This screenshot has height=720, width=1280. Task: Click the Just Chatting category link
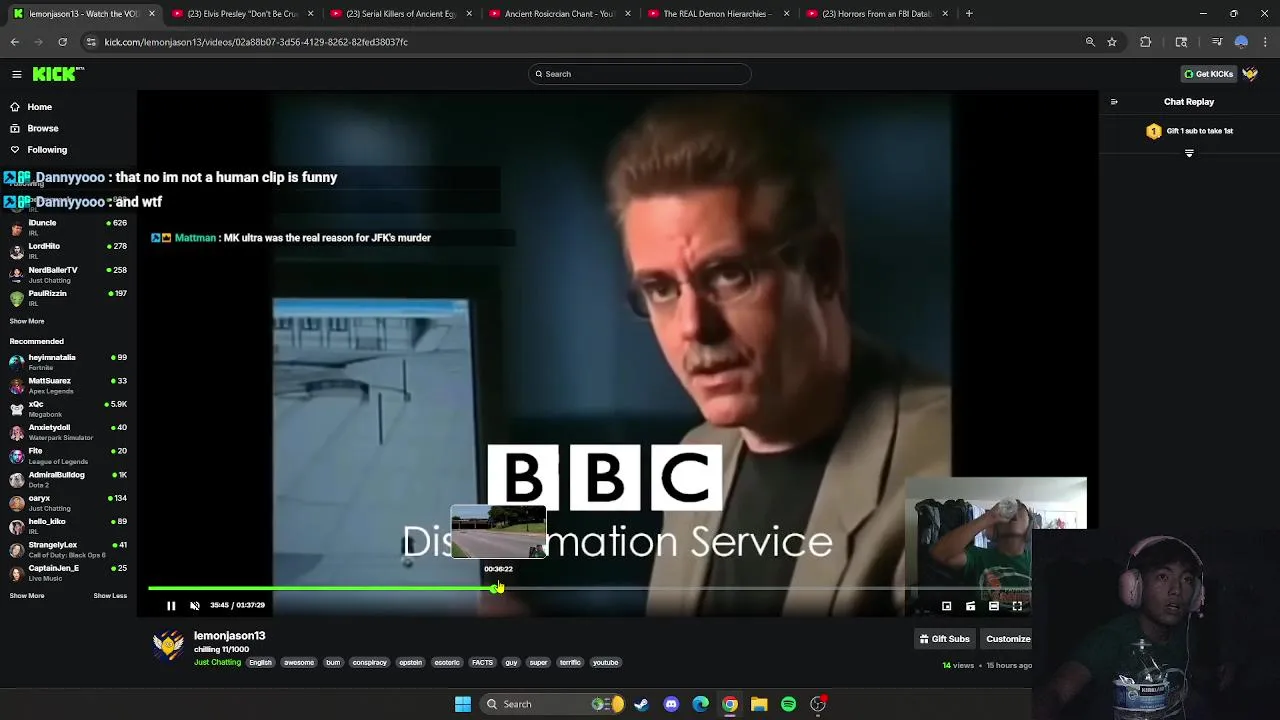[217, 662]
